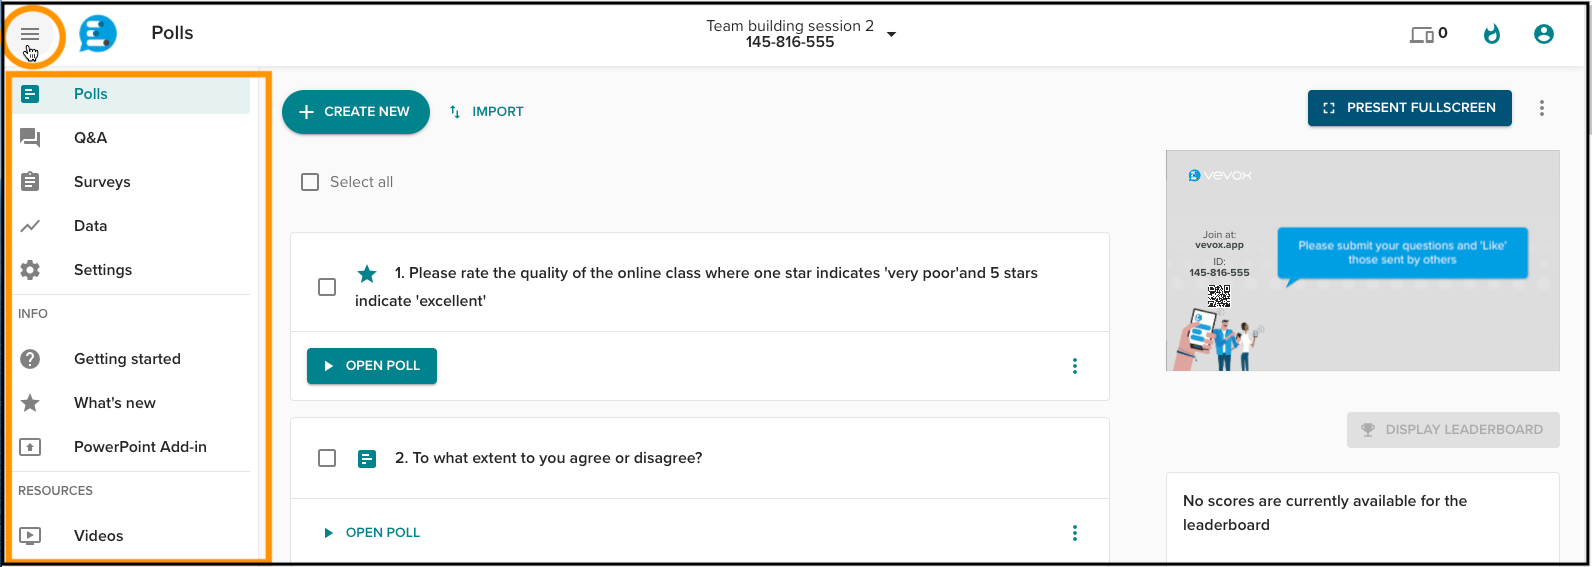Open Settings gear in sidebar
Image resolution: width=1592 pixels, height=567 pixels.
pyautogui.click(x=30, y=270)
